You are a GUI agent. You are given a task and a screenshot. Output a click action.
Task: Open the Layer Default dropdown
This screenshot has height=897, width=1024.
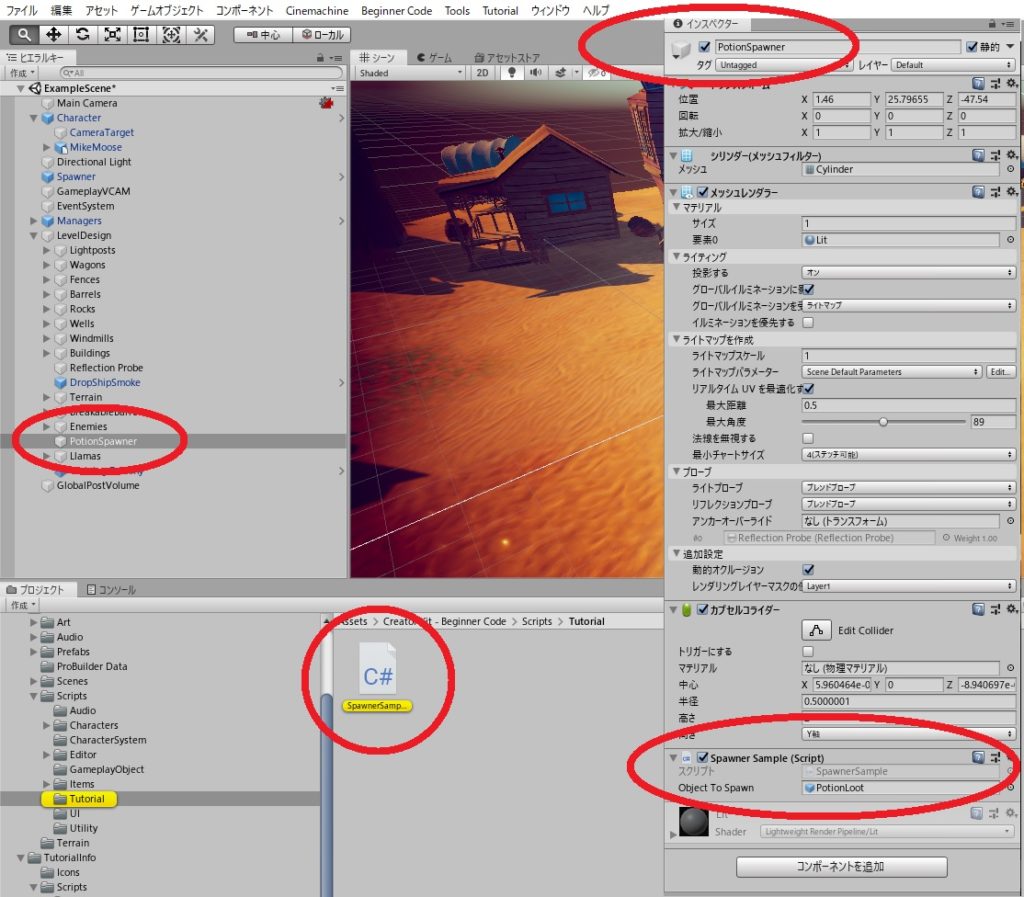click(x=953, y=65)
